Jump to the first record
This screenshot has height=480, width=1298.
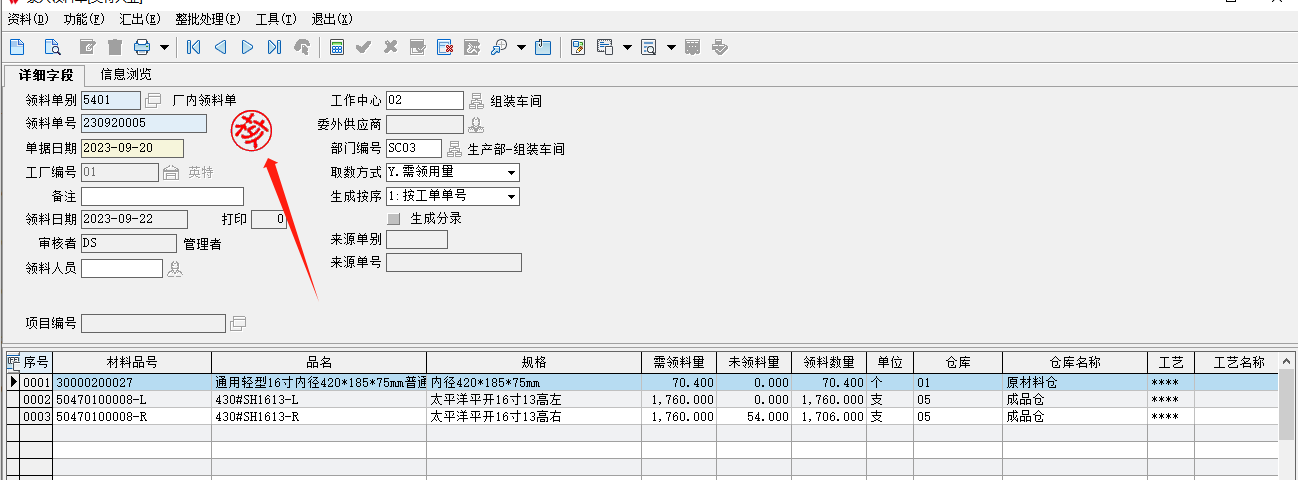click(x=193, y=47)
